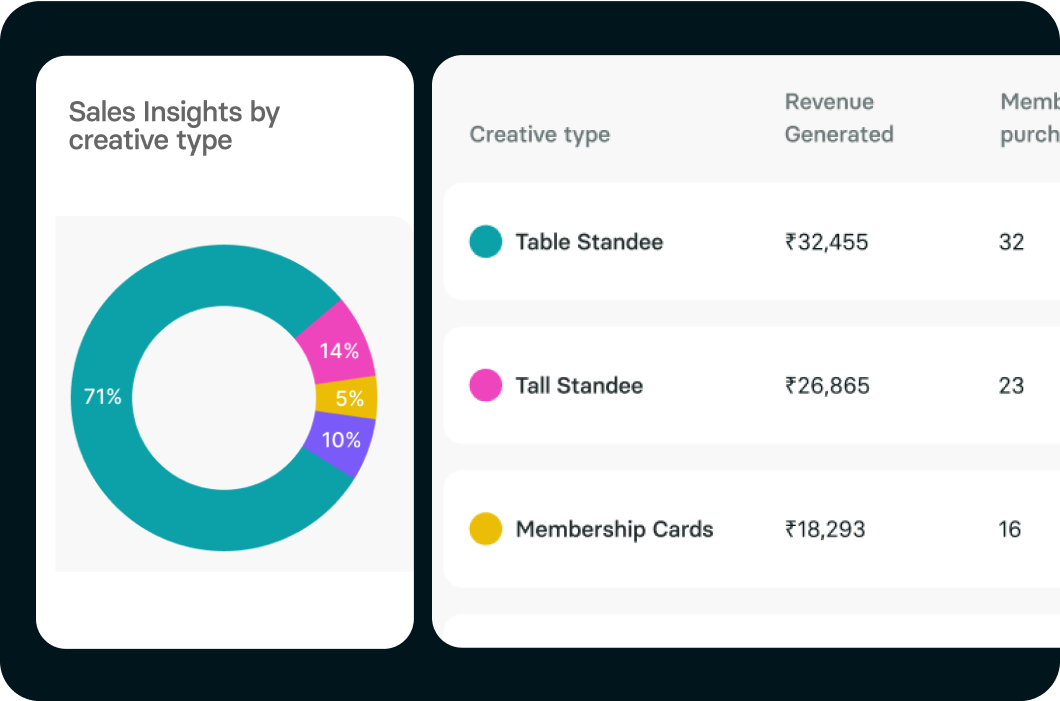Click the 32 memberships count for Table Standee

tap(1011, 242)
